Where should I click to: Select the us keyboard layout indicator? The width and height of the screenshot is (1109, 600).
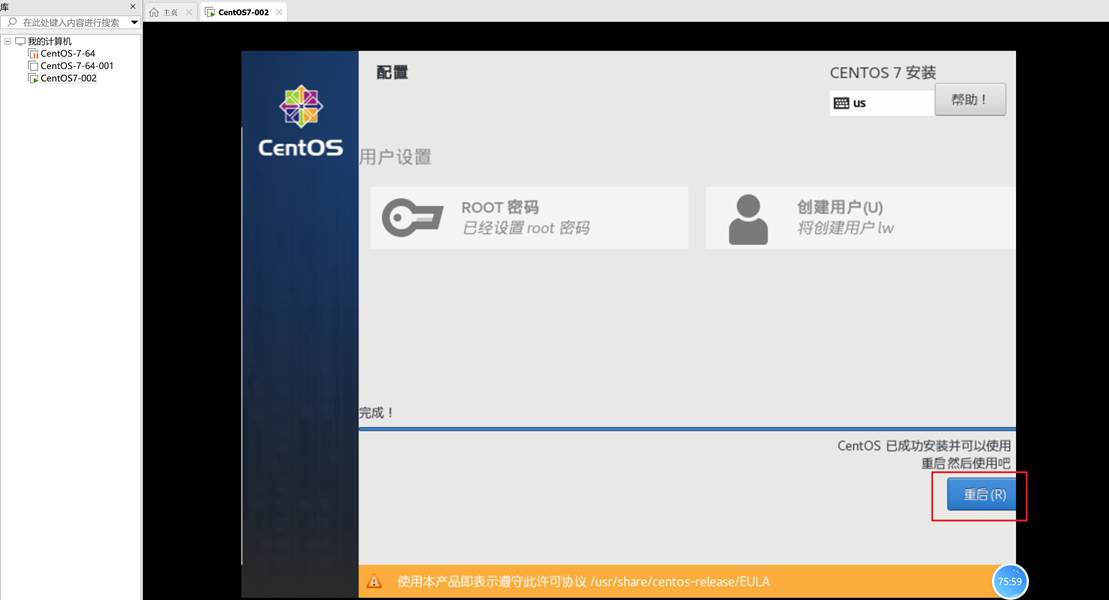pos(881,103)
